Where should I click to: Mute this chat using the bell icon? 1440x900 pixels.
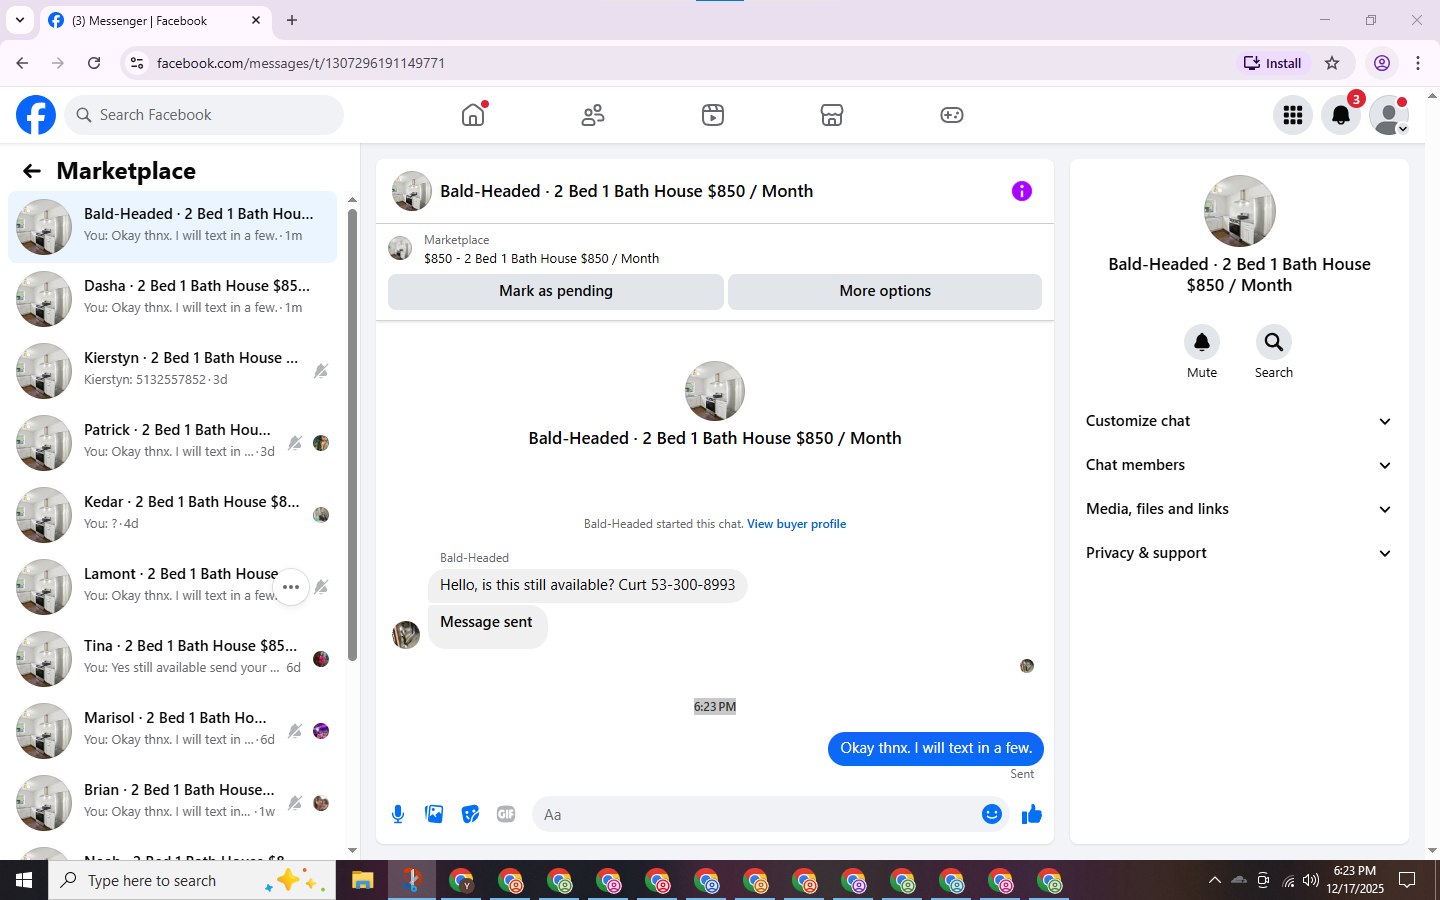(1202, 342)
